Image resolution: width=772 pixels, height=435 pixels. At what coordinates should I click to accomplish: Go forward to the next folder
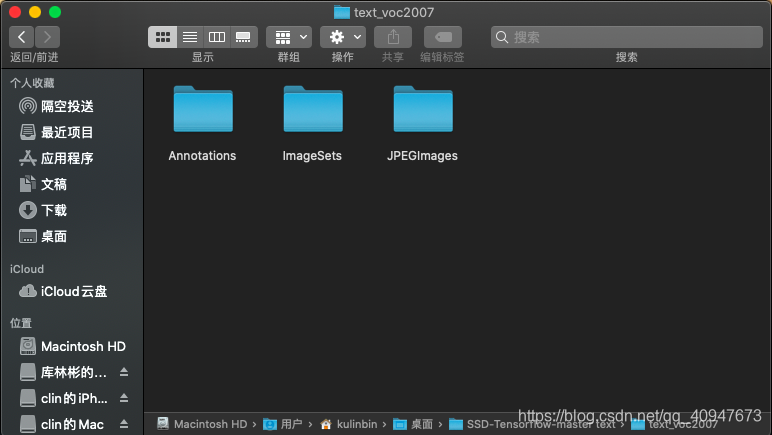47,37
